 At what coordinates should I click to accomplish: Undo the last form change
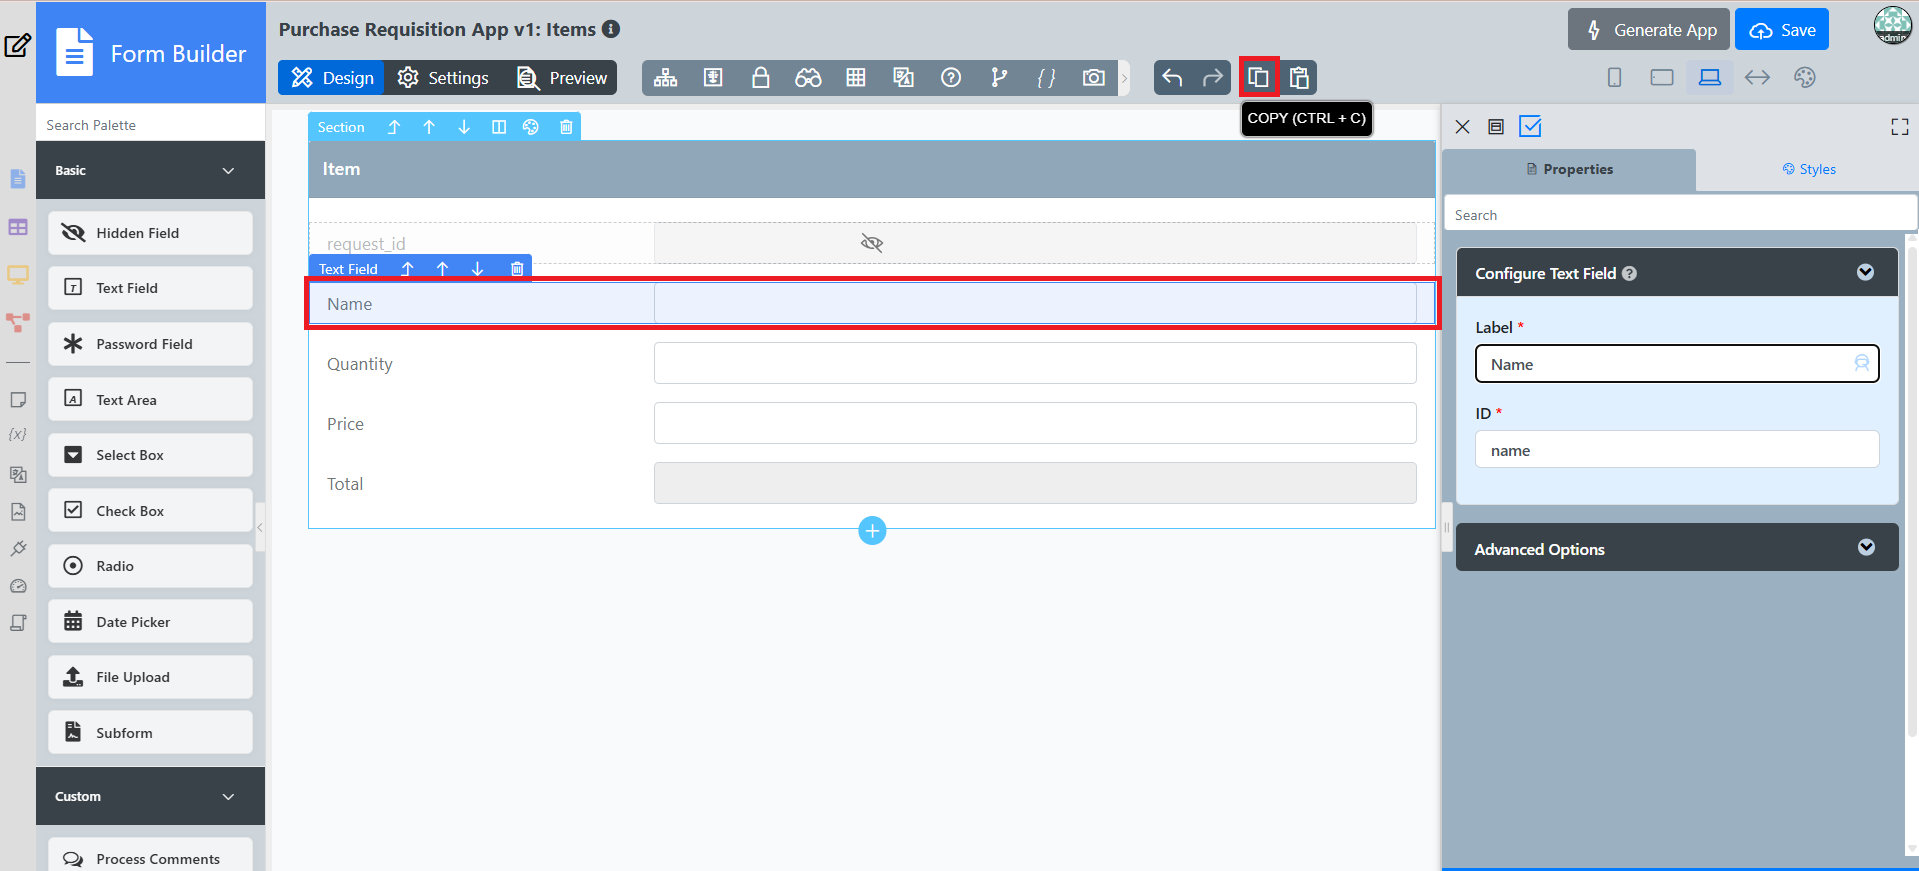point(1172,77)
